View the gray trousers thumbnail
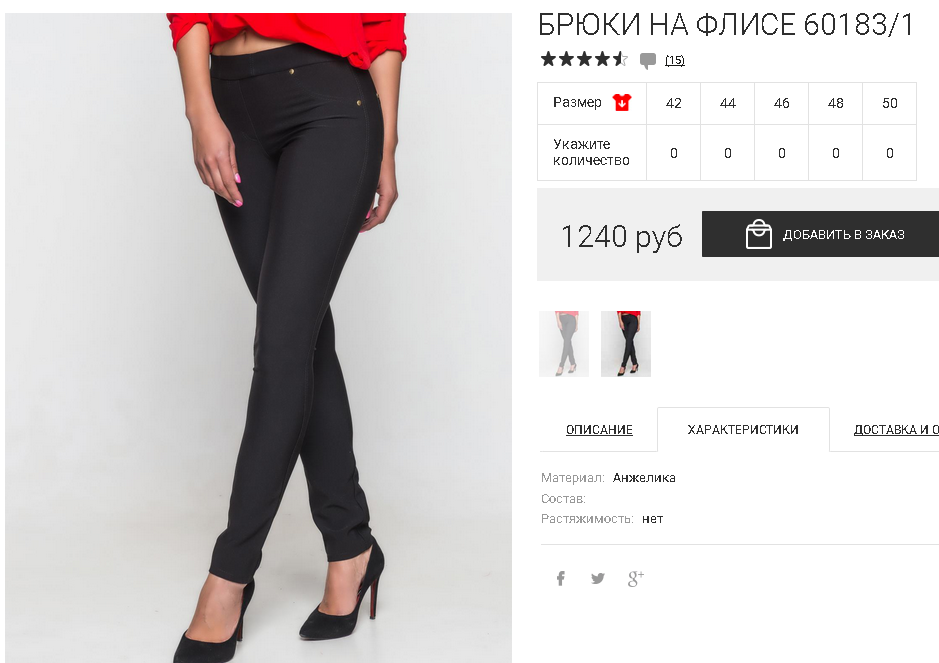The height and width of the screenshot is (663, 939). tap(564, 344)
